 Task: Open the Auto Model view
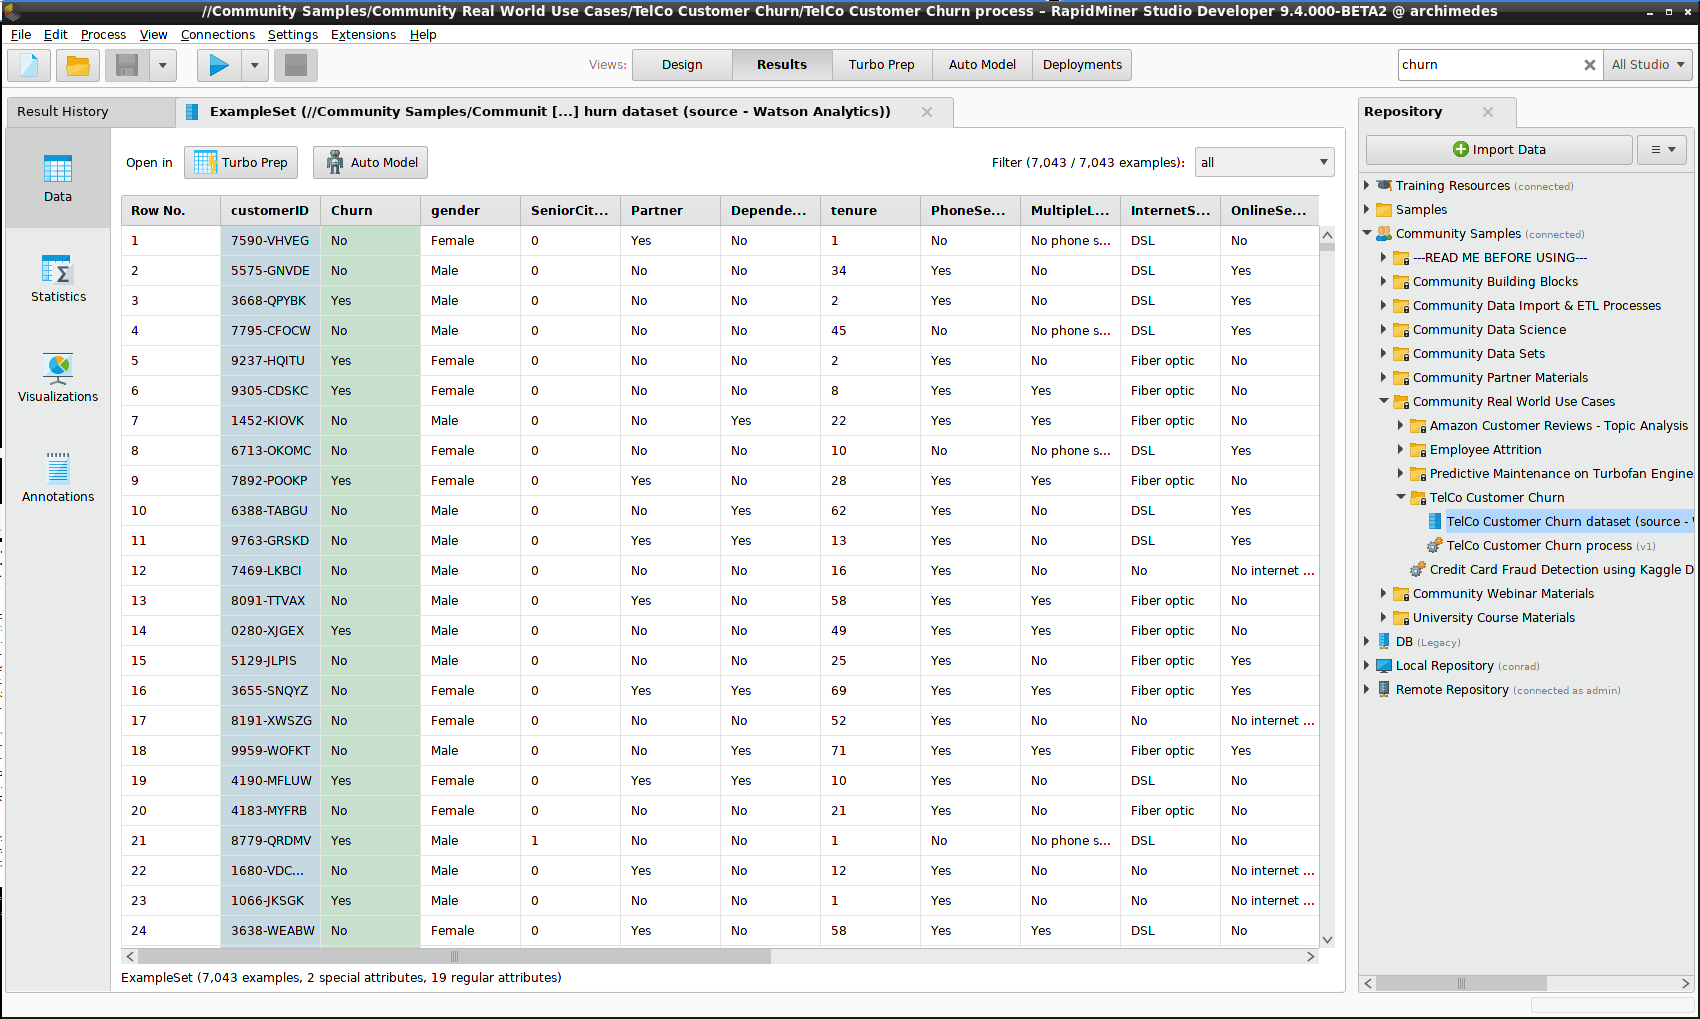(x=982, y=65)
